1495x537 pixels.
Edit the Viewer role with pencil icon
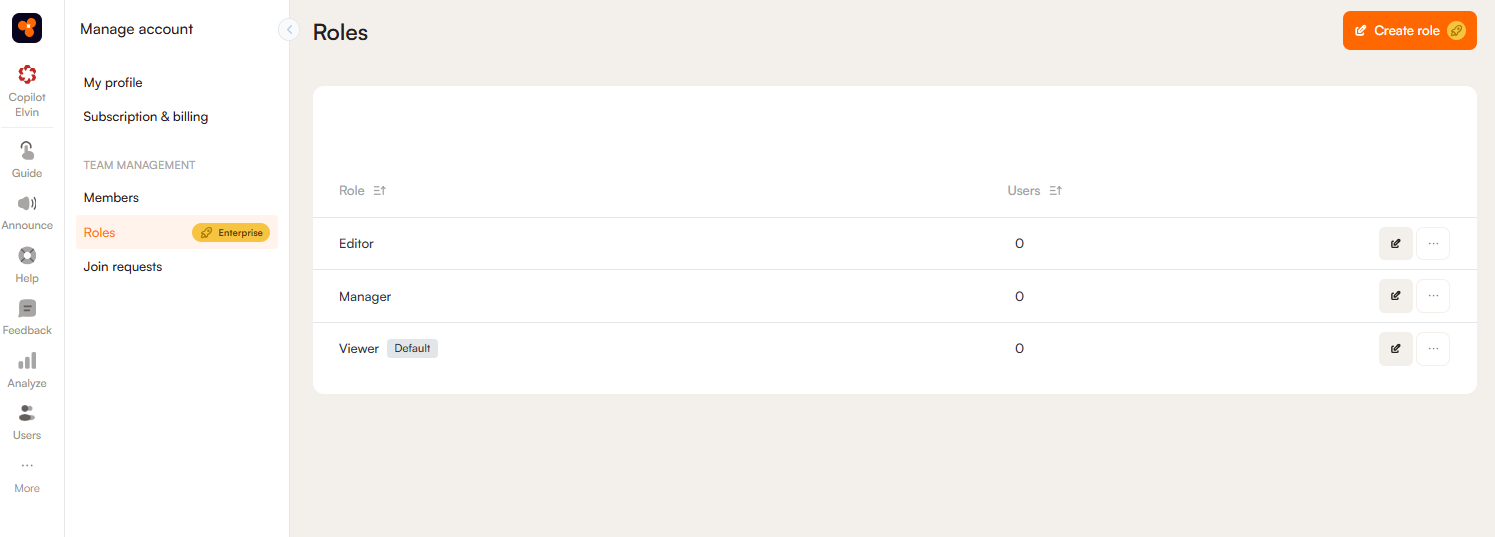pyautogui.click(x=1395, y=349)
